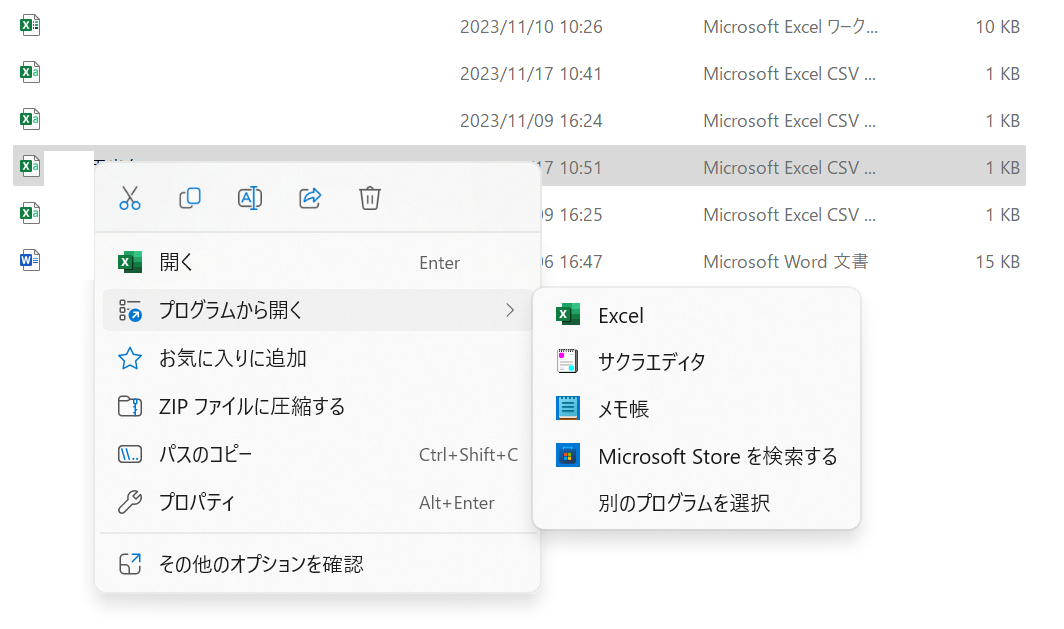The width and height of the screenshot is (1064, 629).
Task: Click type Microsoft Excel ワーク...
Action: click(791, 27)
